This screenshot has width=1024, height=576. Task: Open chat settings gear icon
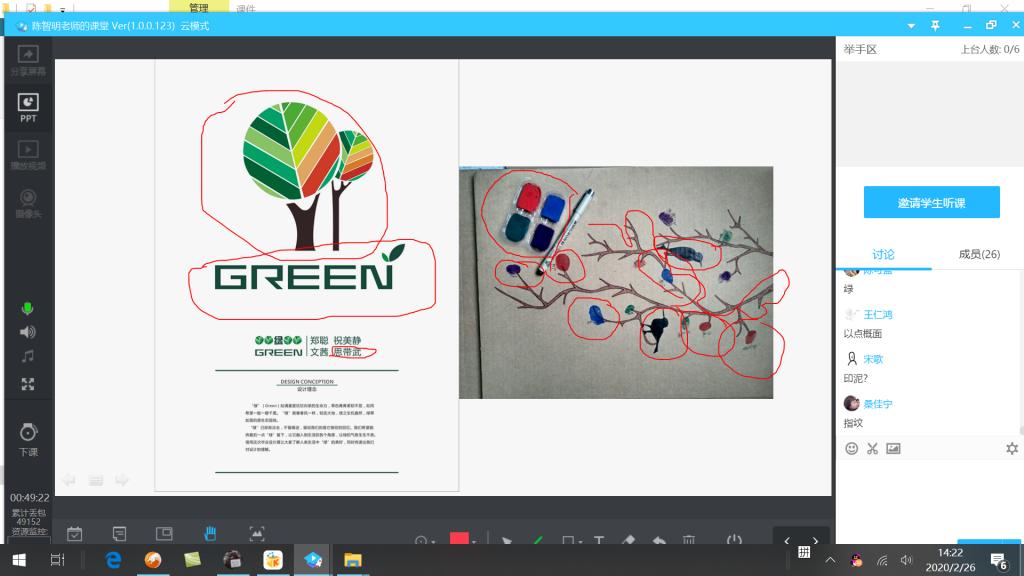click(1011, 449)
